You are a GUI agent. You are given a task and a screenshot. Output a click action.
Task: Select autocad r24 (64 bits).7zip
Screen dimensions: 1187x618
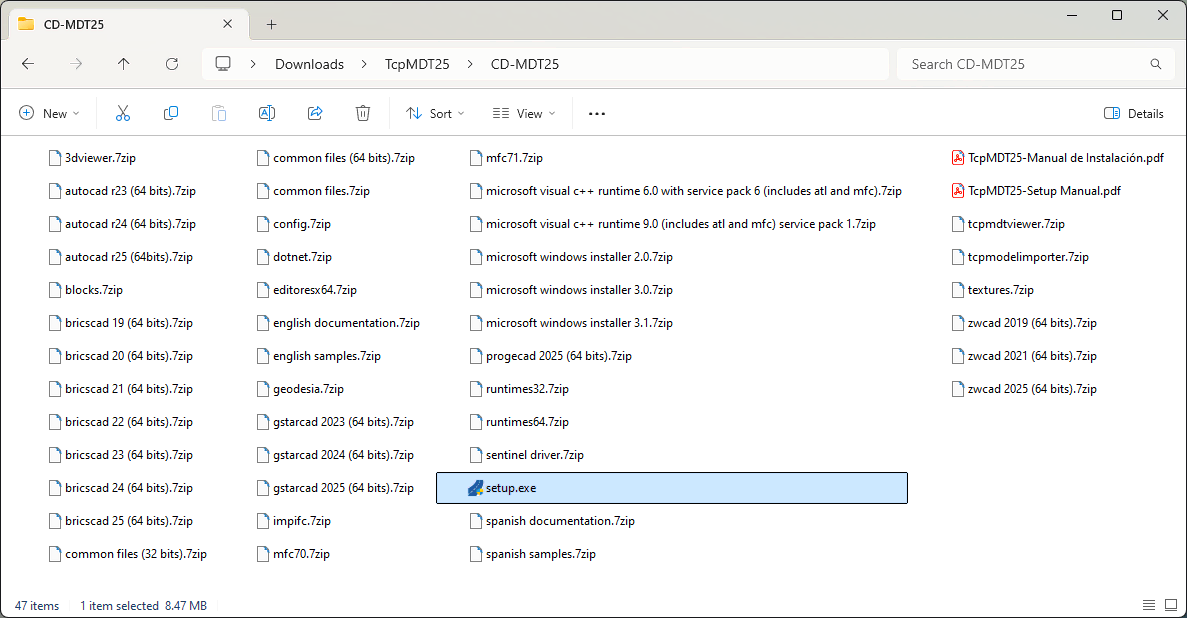[122, 224]
